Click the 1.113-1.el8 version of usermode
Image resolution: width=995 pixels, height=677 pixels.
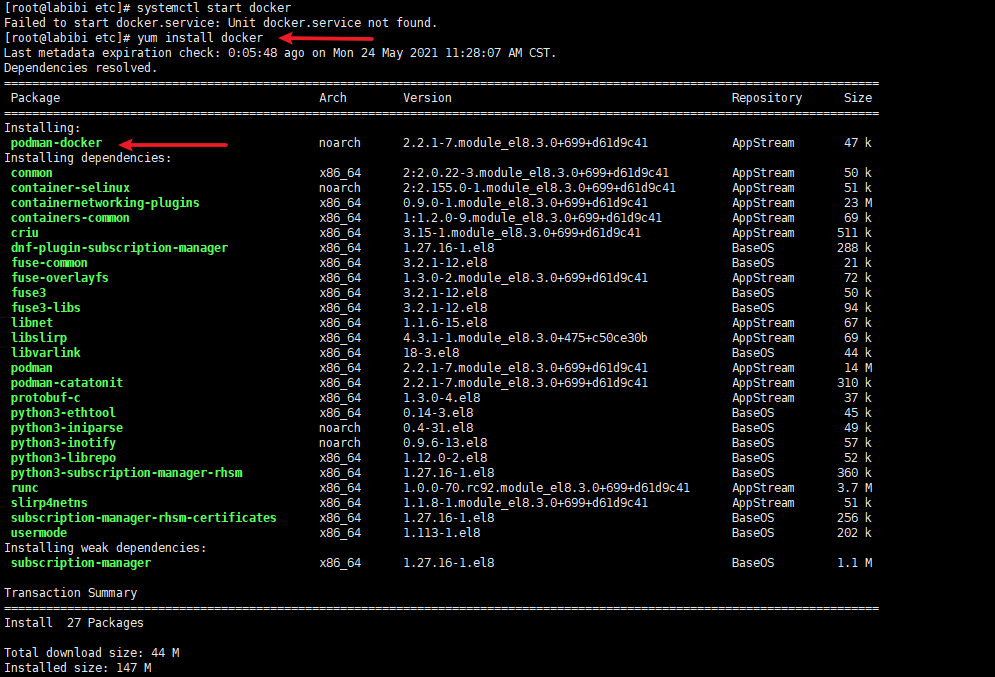pos(442,533)
